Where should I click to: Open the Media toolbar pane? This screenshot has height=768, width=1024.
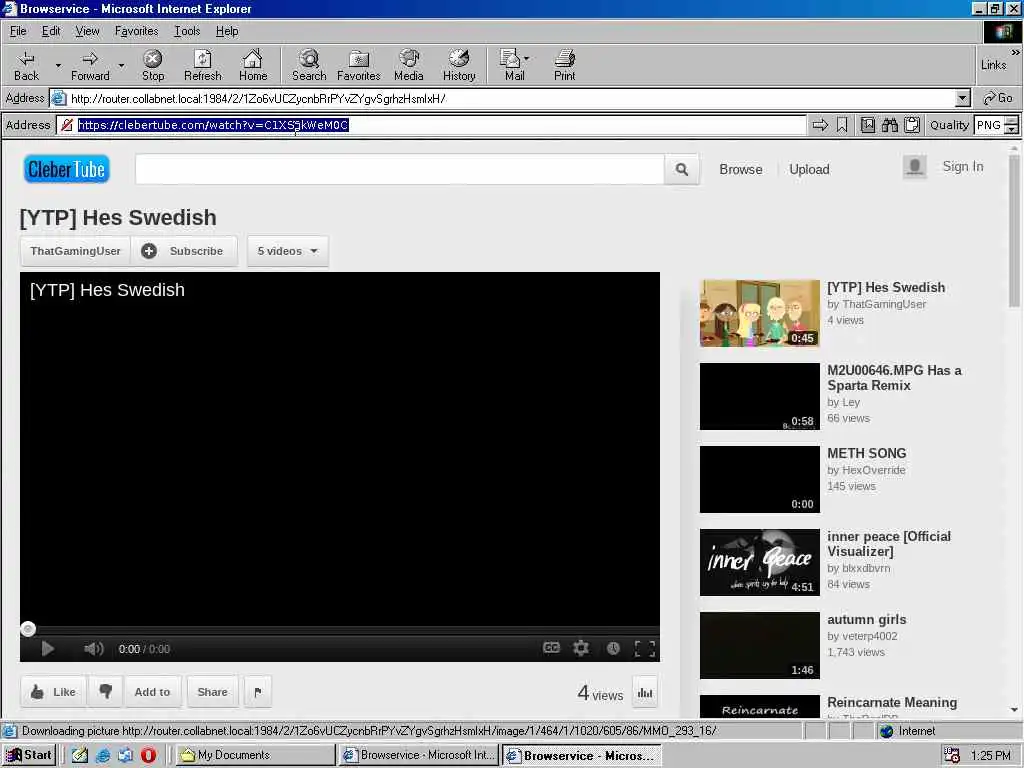pyautogui.click(x=409, y=65)
